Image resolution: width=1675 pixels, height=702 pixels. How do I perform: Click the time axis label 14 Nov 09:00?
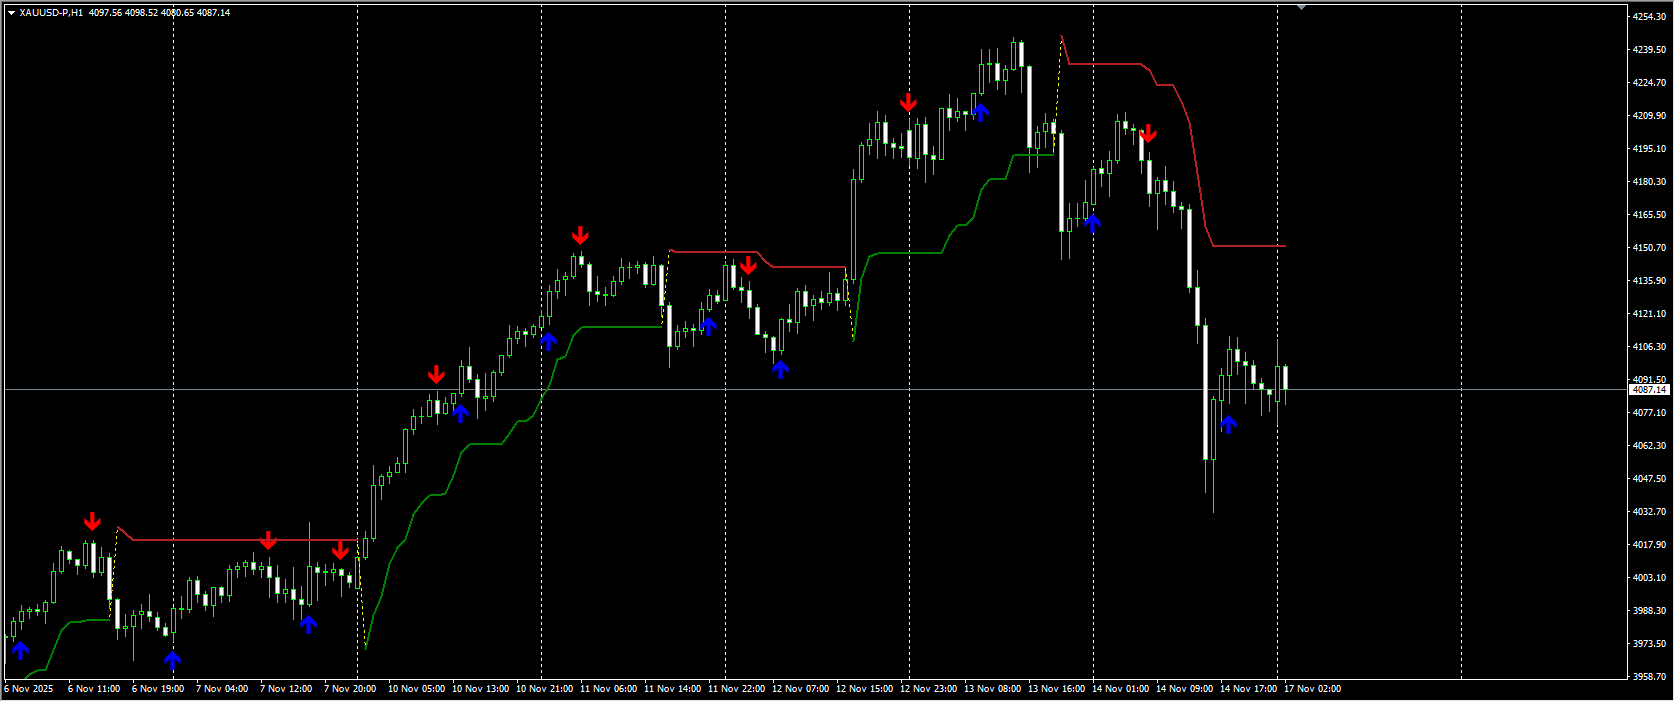coord(1184,689)
